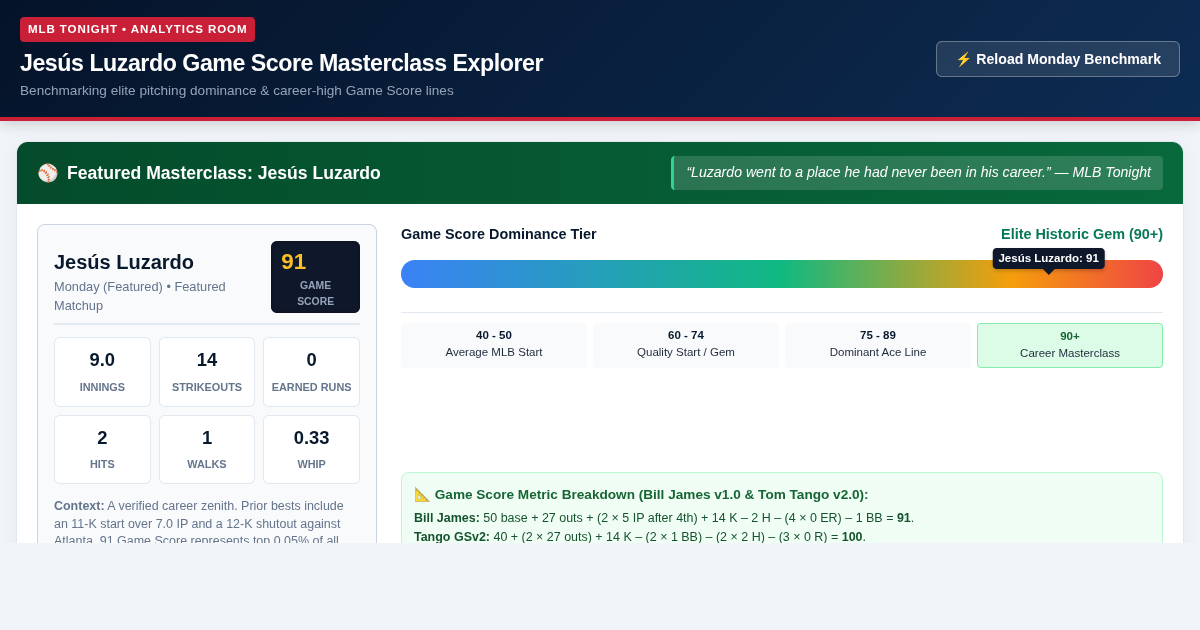Click the Bill James formula line
1200x630 pixels.
(664, 518)
